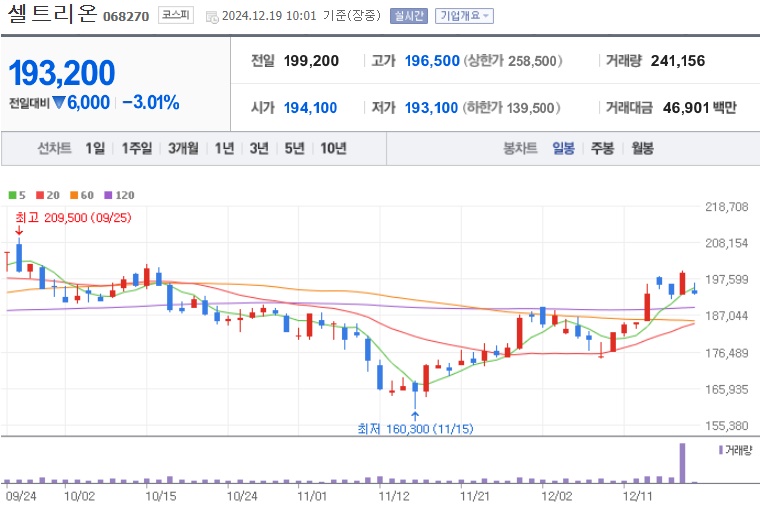Image resolution: width=760 pixels, height=510 pixels.
Task: Click the 11/15 lowest candlestick
Action: click(415, 394)
